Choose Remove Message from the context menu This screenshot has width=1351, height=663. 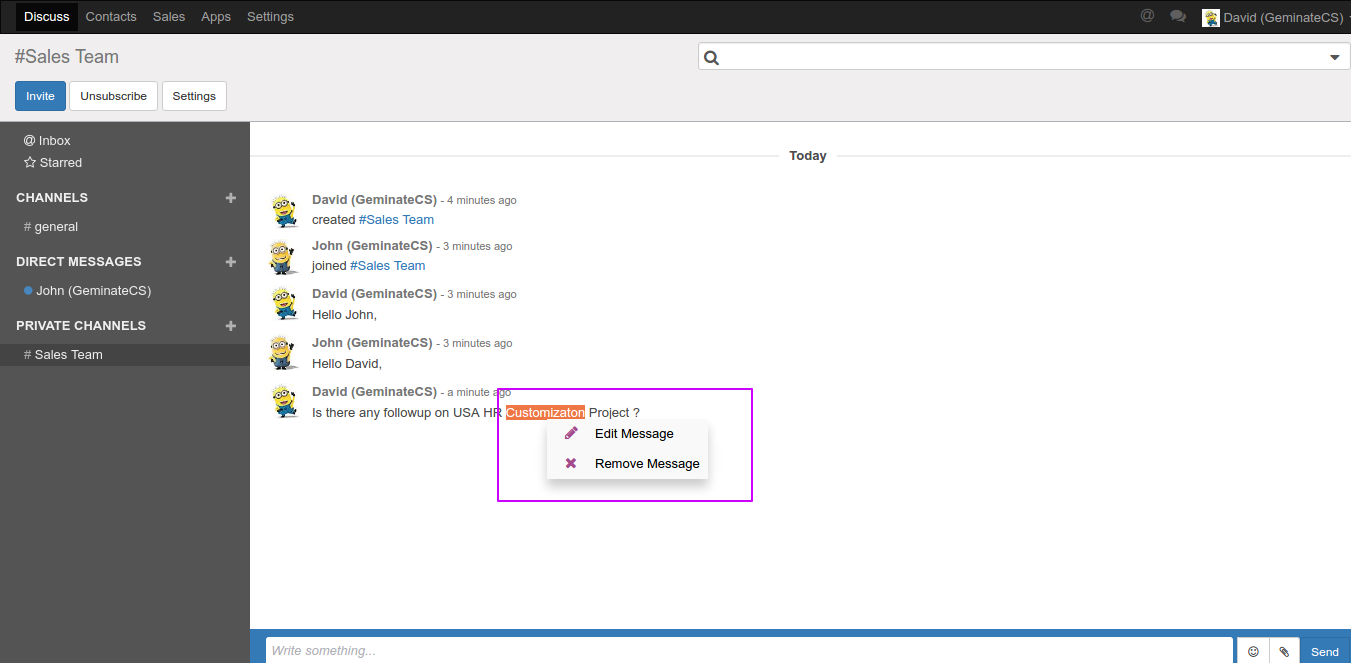point(627,464)
